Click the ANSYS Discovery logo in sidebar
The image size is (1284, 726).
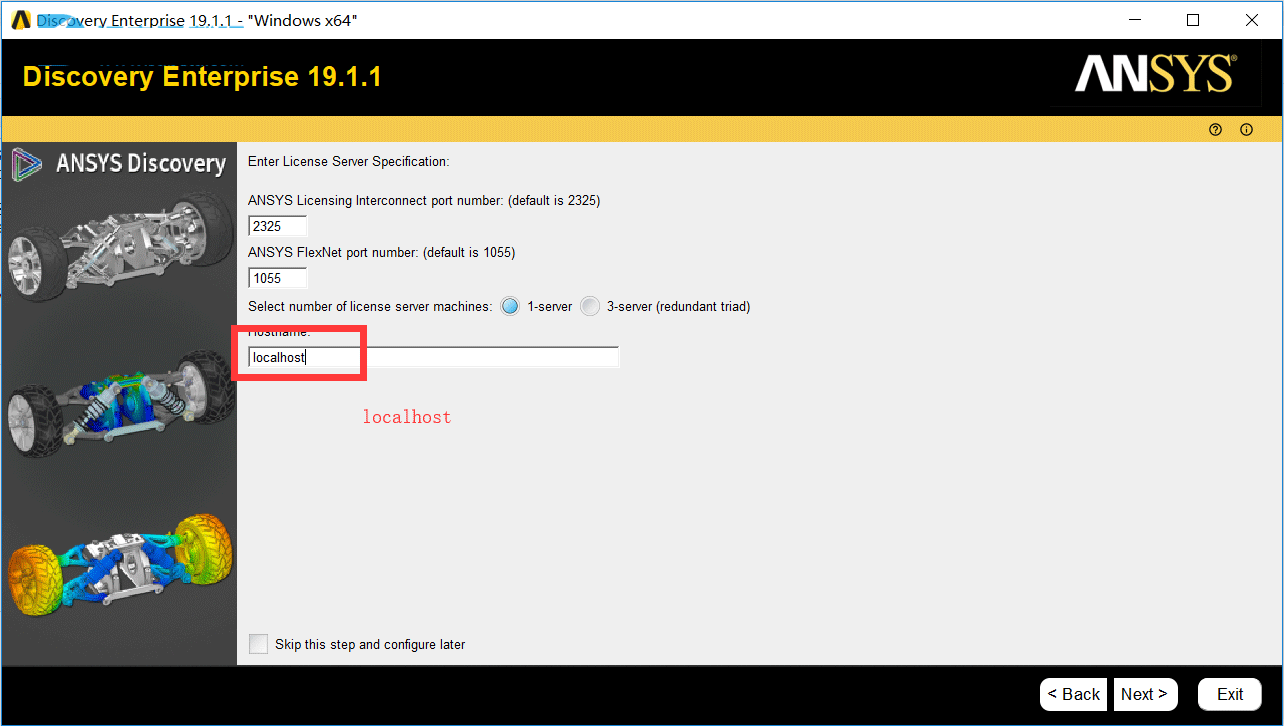[x=119, y=164]
